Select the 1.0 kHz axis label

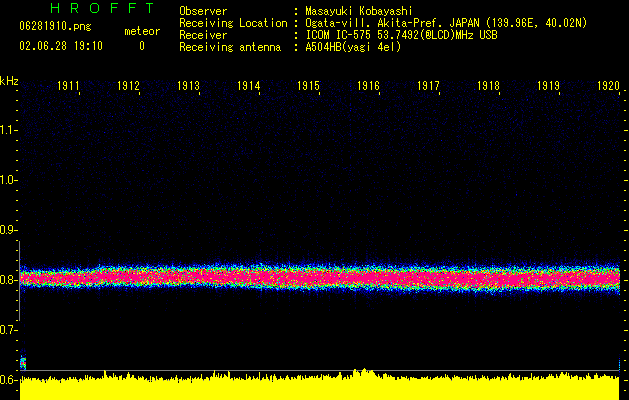click(9, 180)
